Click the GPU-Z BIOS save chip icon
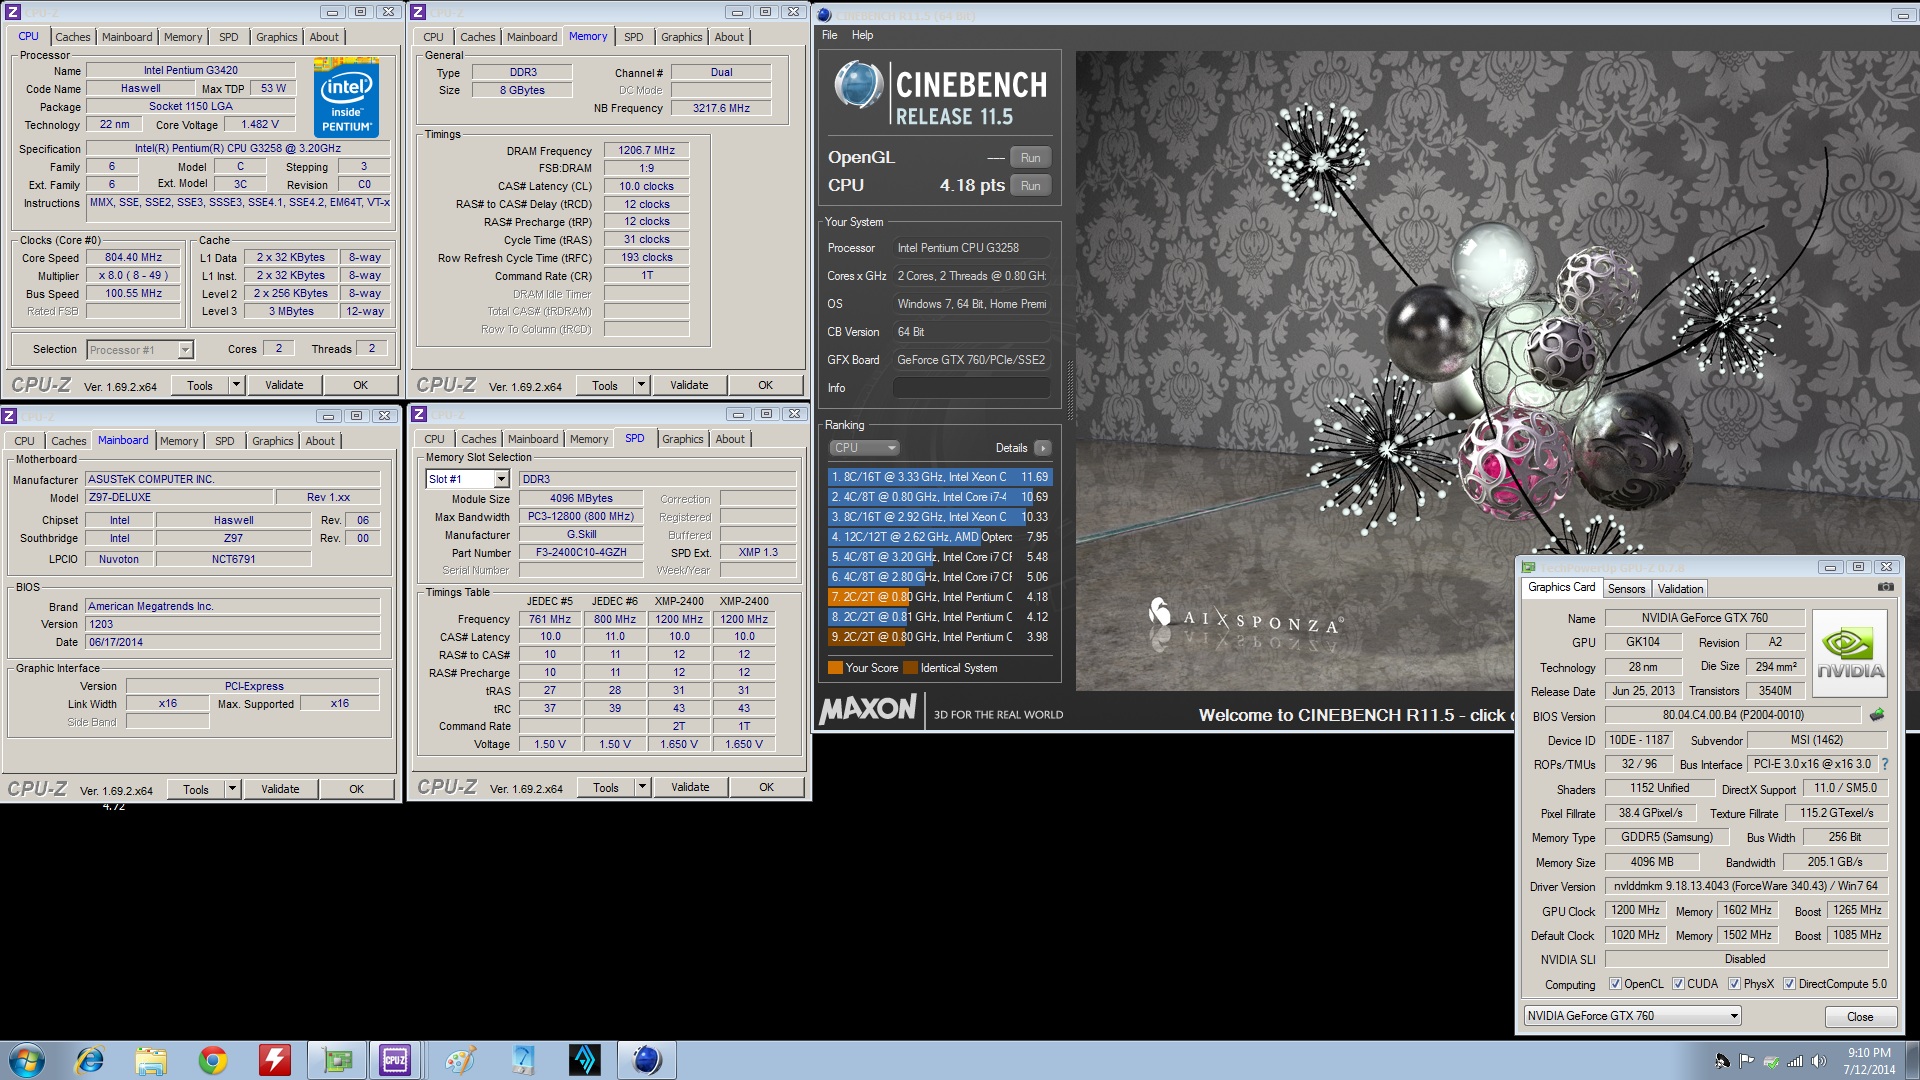Viewport: 1920px width, 1080px height. 1877,715
